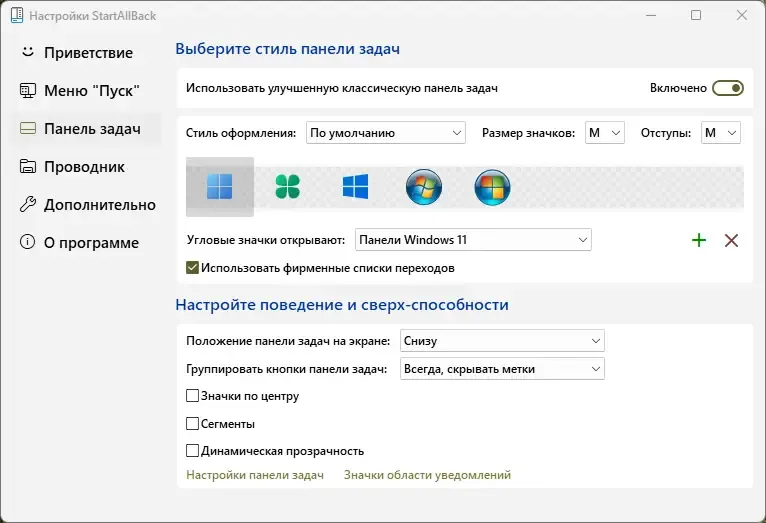Open the Меню "Пуск" section
Viewport: 766px width, 523px height.
point(80,91)
